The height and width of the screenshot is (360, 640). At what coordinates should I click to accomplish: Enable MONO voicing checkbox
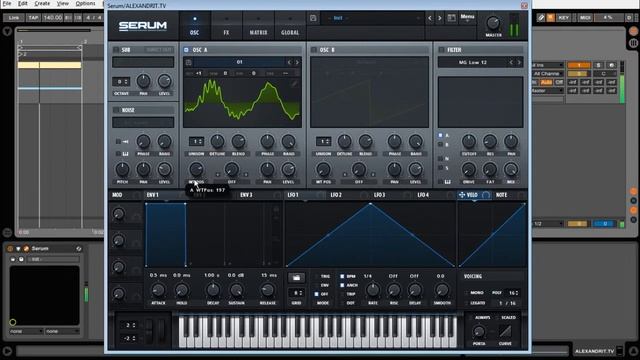pyautogui.click(x=466, y=293)
